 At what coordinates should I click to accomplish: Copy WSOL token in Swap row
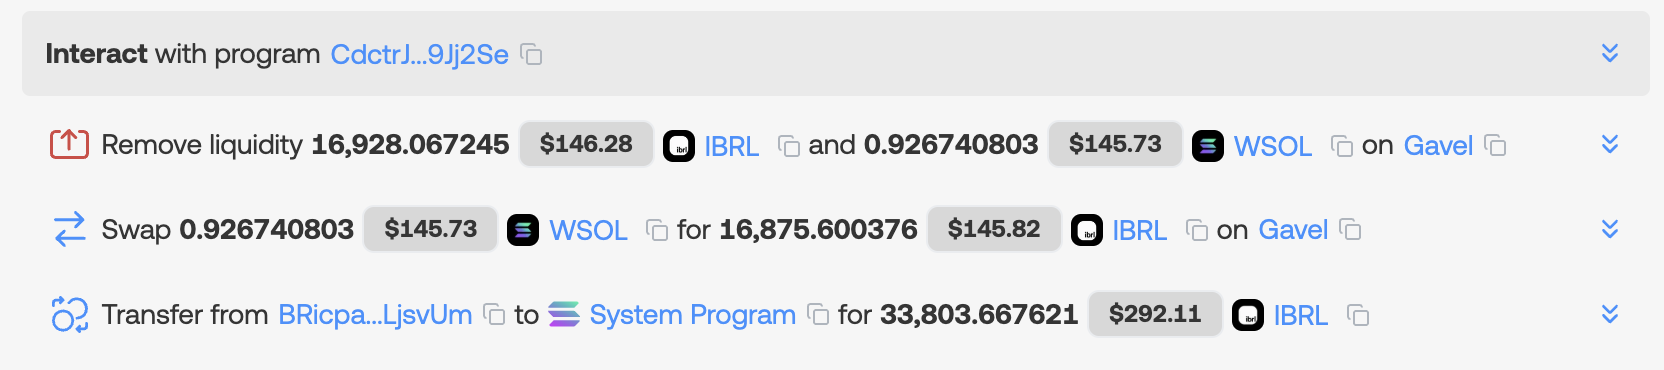coord(657,230)
